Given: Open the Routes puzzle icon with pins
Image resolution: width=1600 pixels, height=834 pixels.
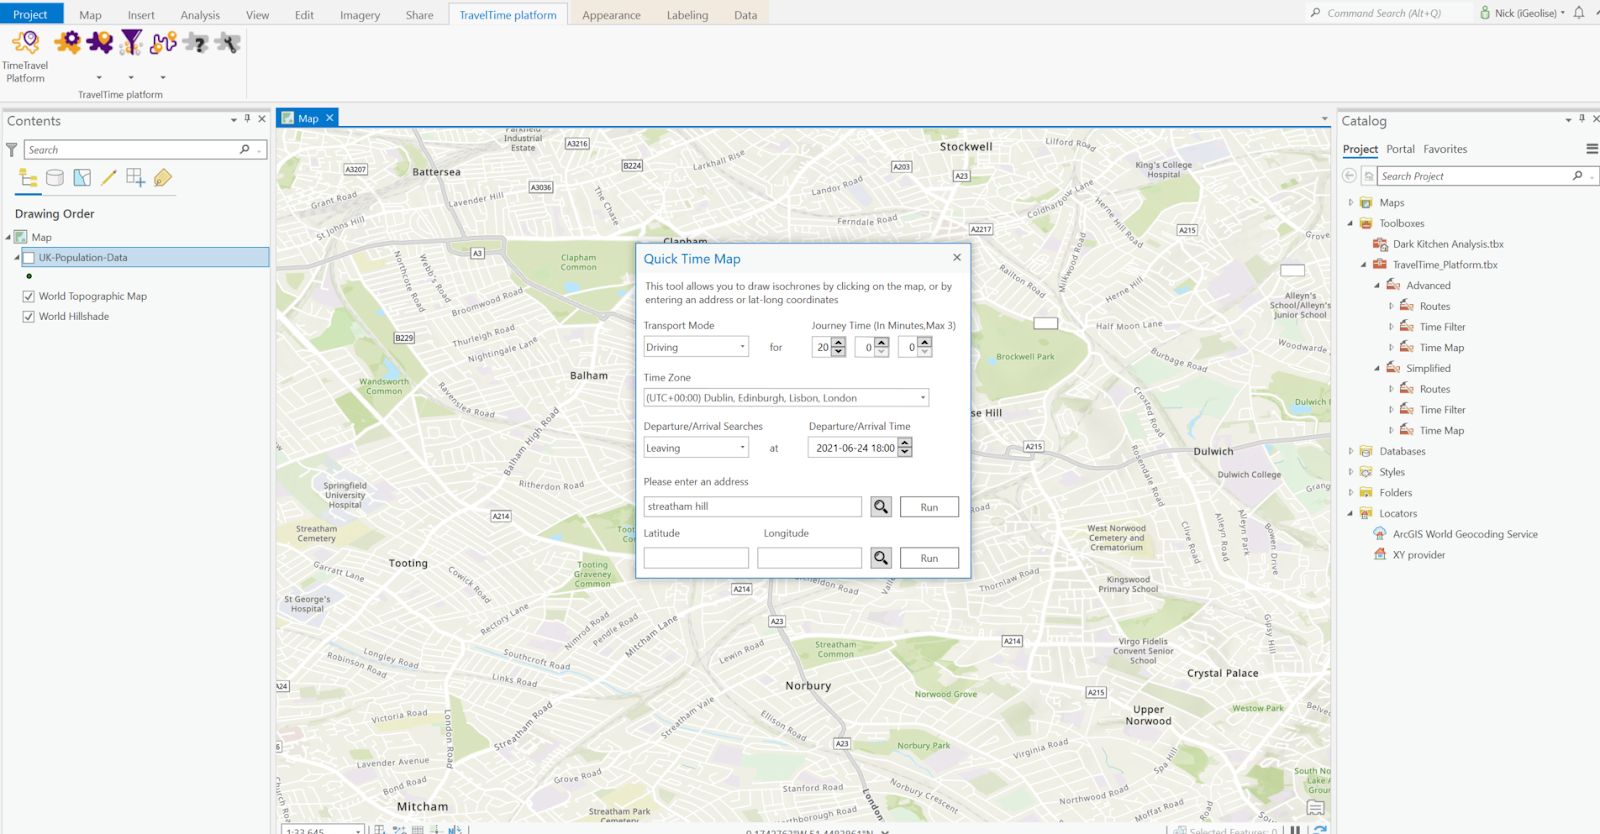Looking at the screenshot, I should [164, 42].
